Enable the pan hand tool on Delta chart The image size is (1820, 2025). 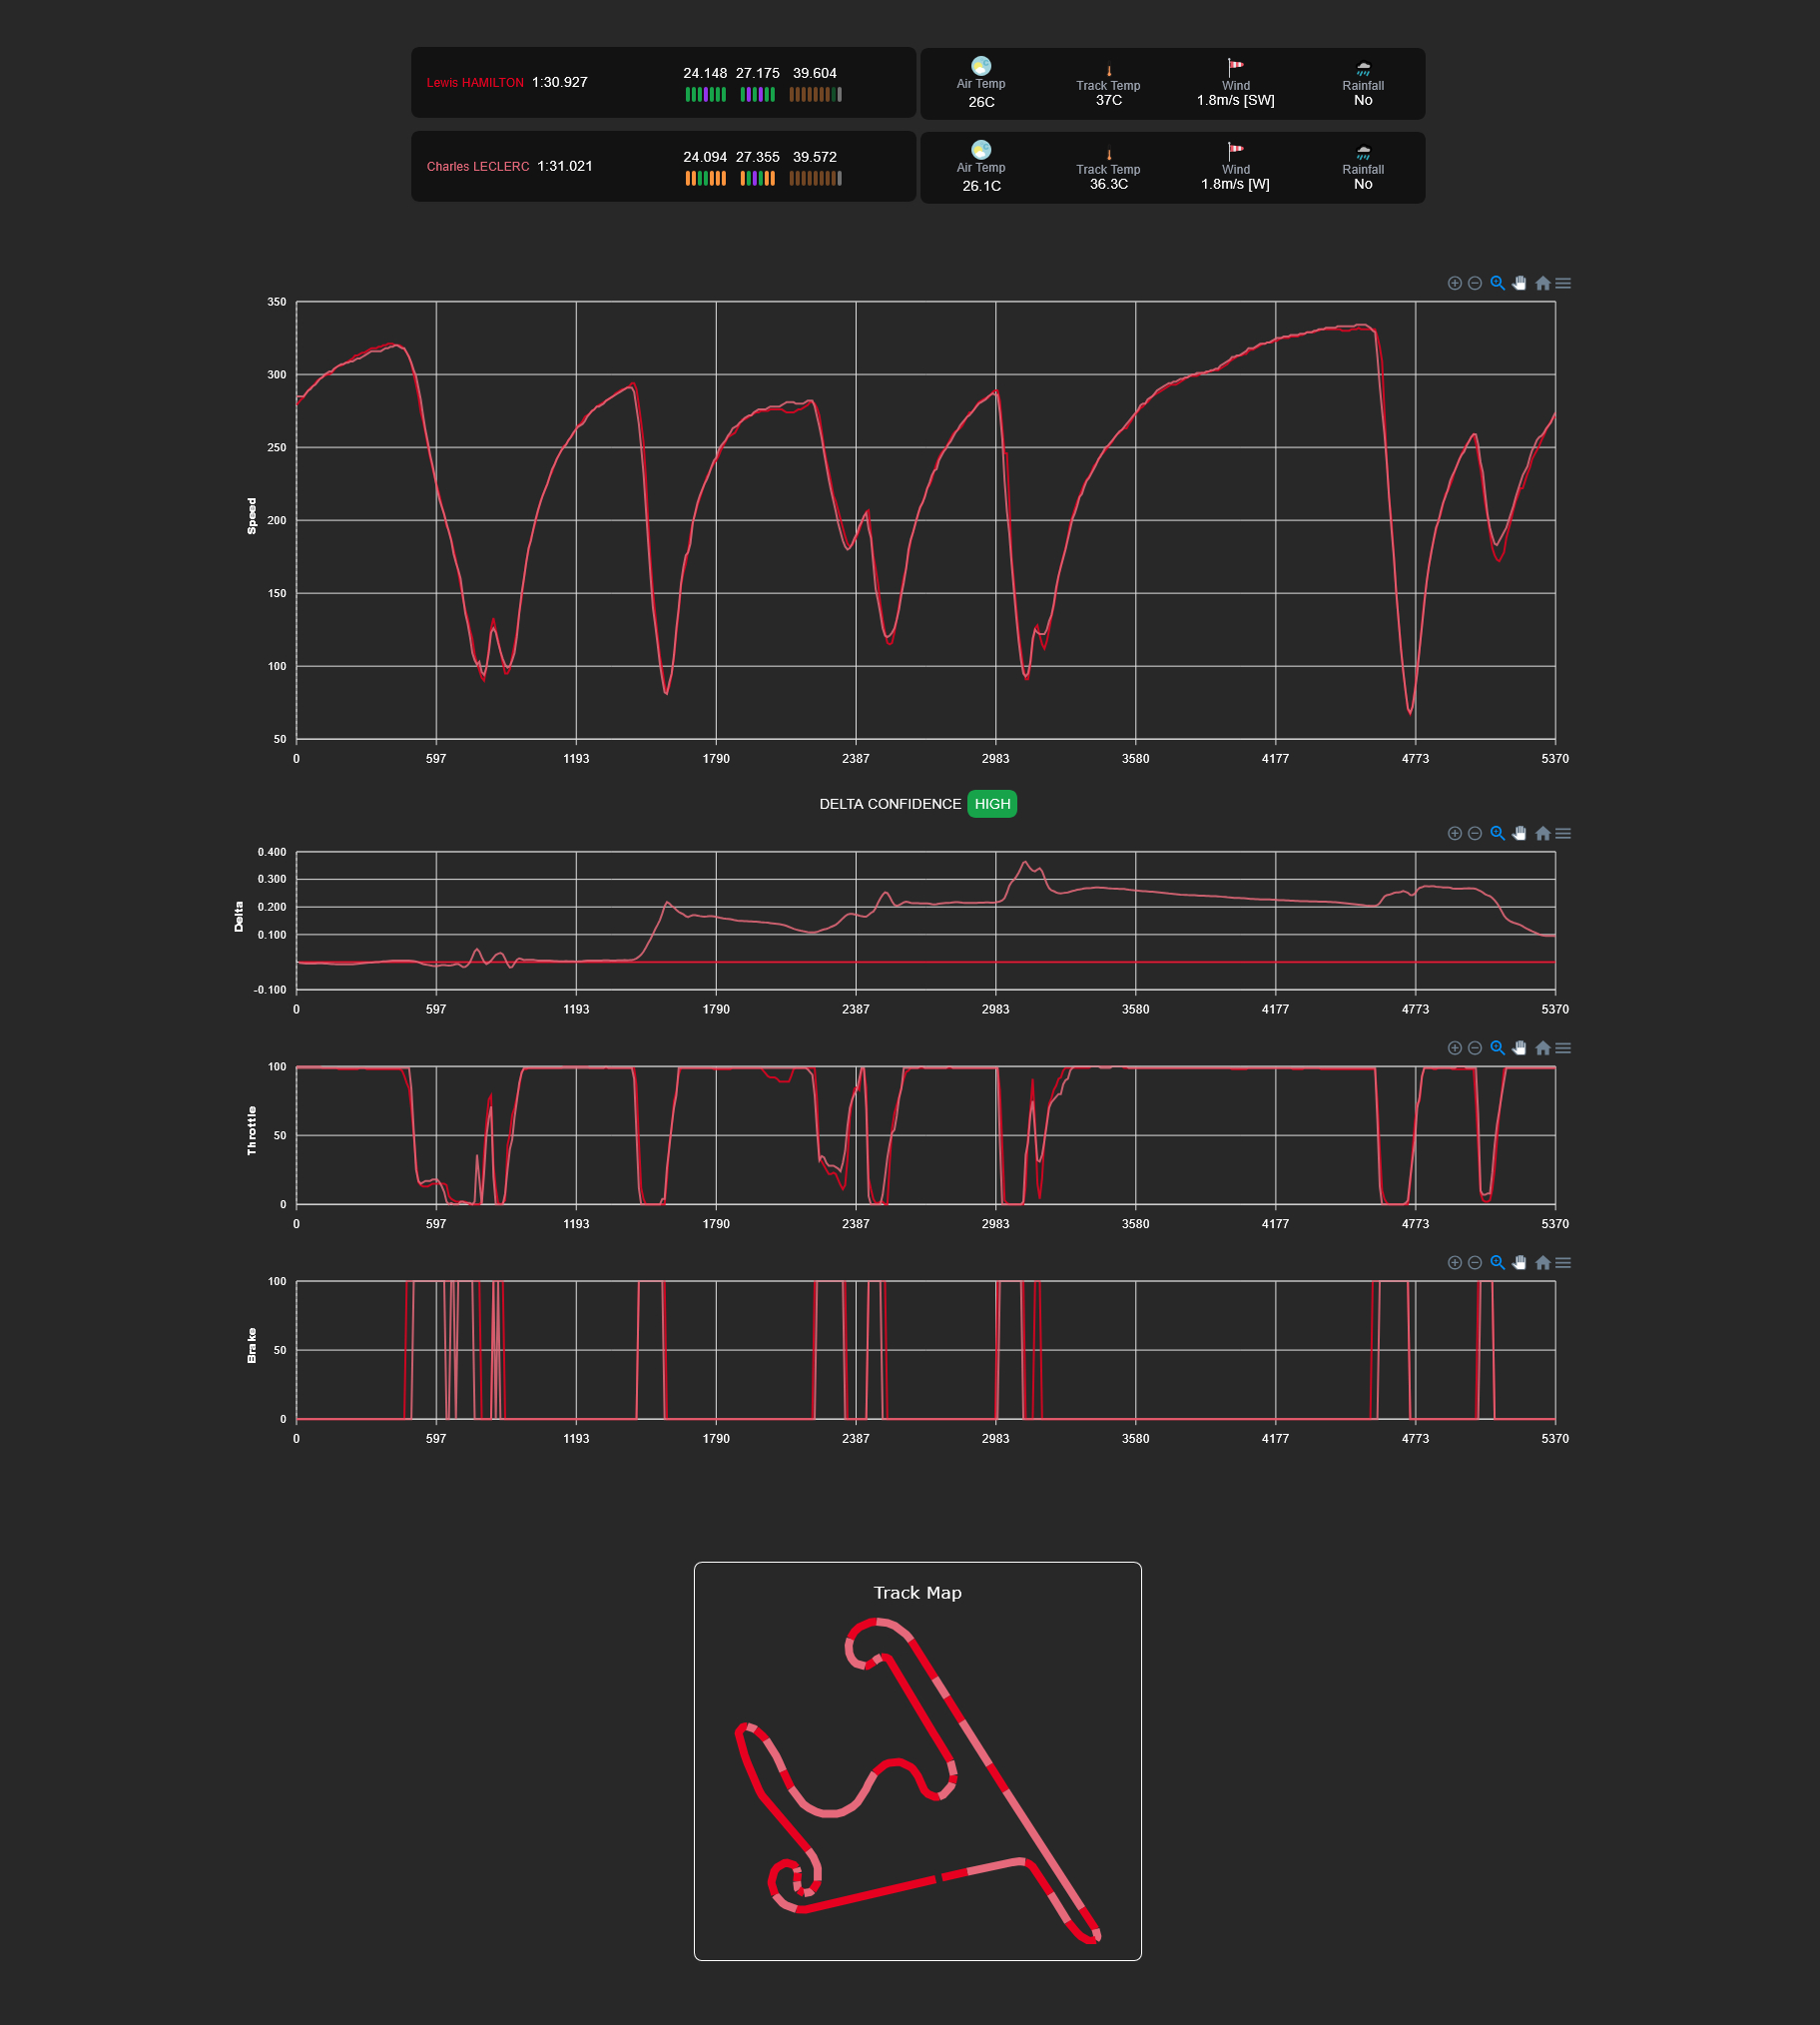click(1519, 833)
